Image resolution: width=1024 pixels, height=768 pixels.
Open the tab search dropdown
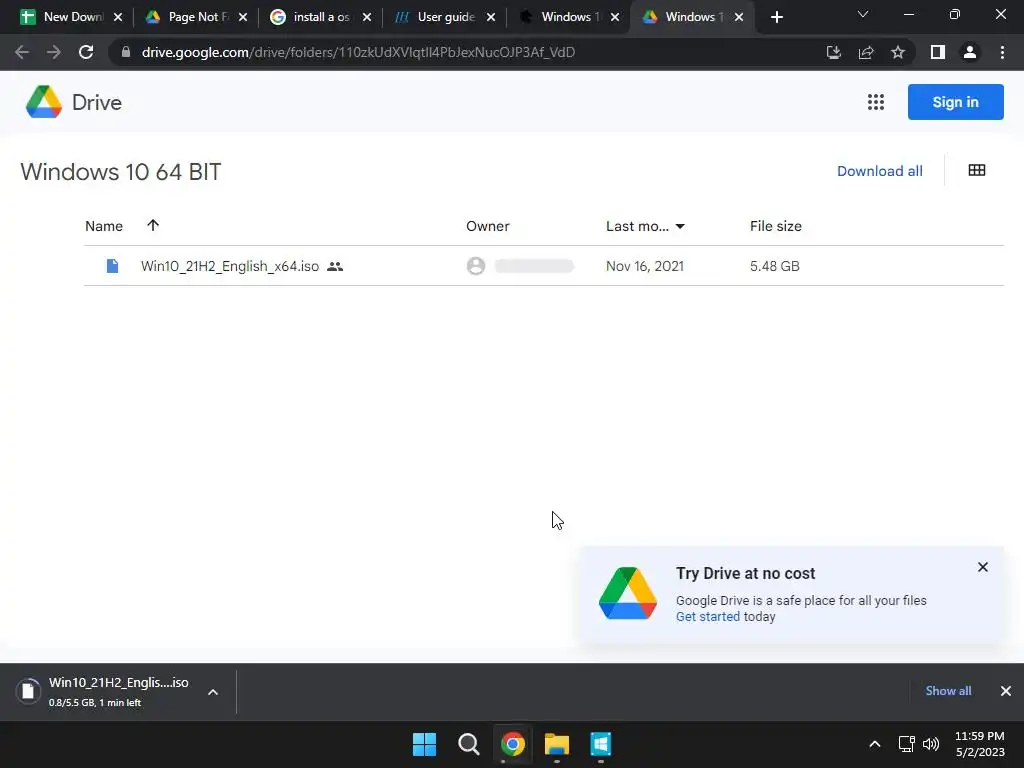[x=862, y=14]
